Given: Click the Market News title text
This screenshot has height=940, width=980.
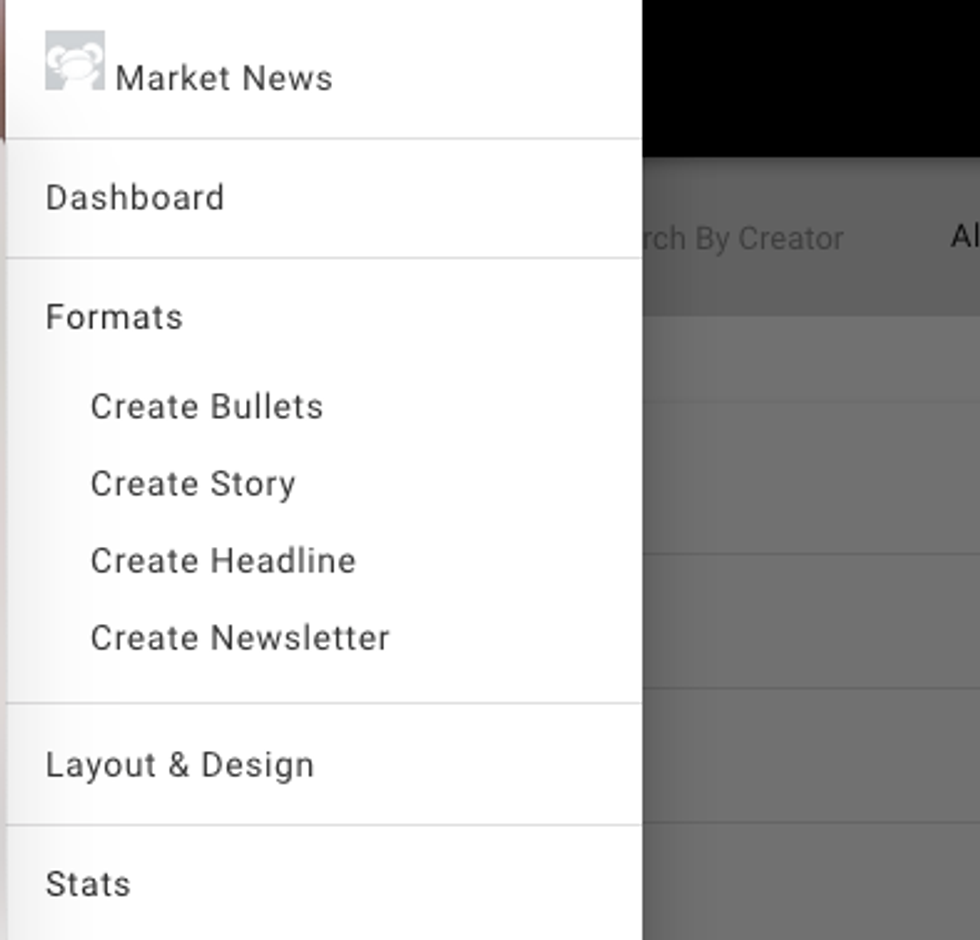Looking at the screenshot, I should (x=224, y=78).
